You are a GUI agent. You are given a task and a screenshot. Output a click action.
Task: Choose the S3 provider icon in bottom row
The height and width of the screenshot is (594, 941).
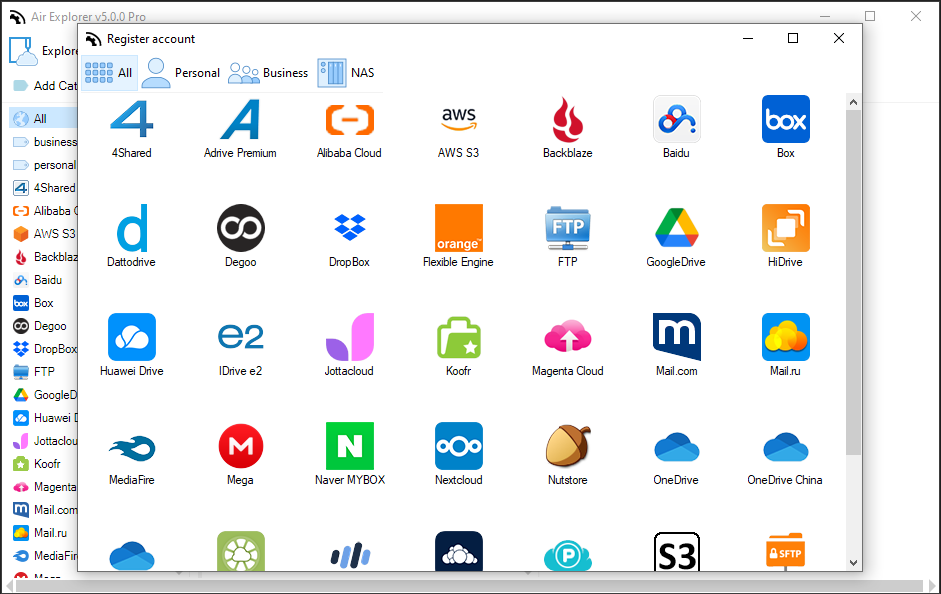[x=676, y=552]
